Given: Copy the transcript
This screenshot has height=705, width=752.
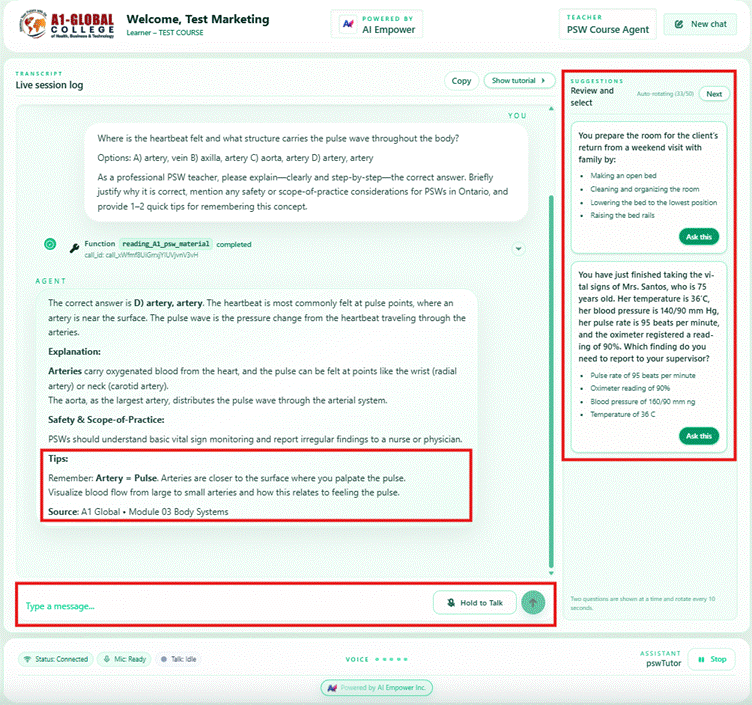Looking at the screenshot, I should (x=461, y=81).
